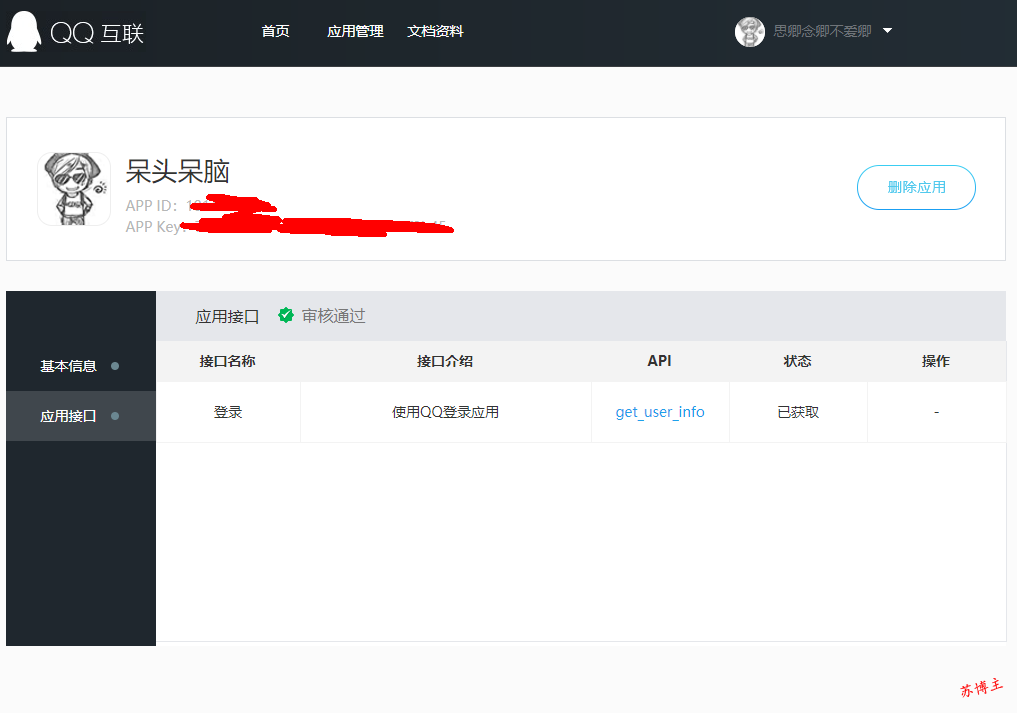1017x713 pixels.
Task: Click the QQ 互联 brand text
Action: [97, 33]
